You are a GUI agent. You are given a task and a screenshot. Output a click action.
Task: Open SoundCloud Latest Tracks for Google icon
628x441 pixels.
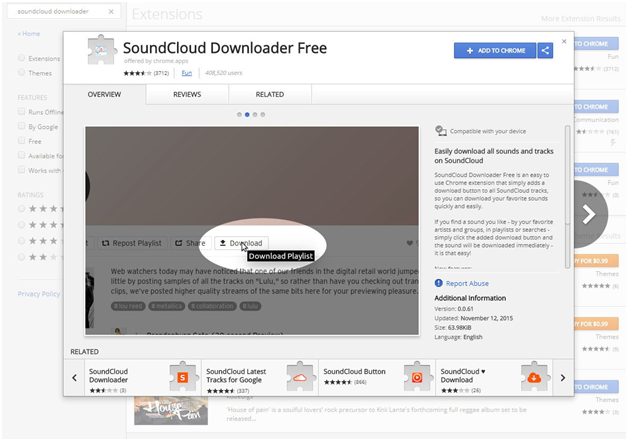300,377
